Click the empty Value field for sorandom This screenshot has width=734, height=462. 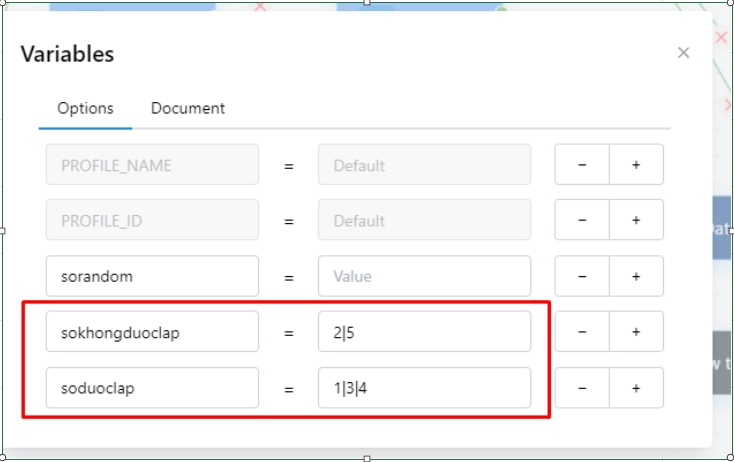click(x=424, y=276)
